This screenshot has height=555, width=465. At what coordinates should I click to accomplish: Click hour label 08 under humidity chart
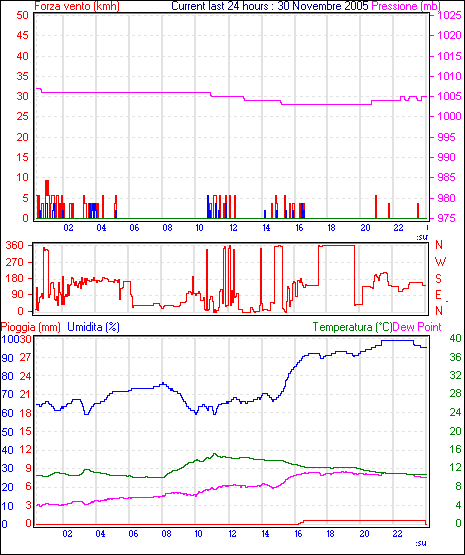pos(166,534)
